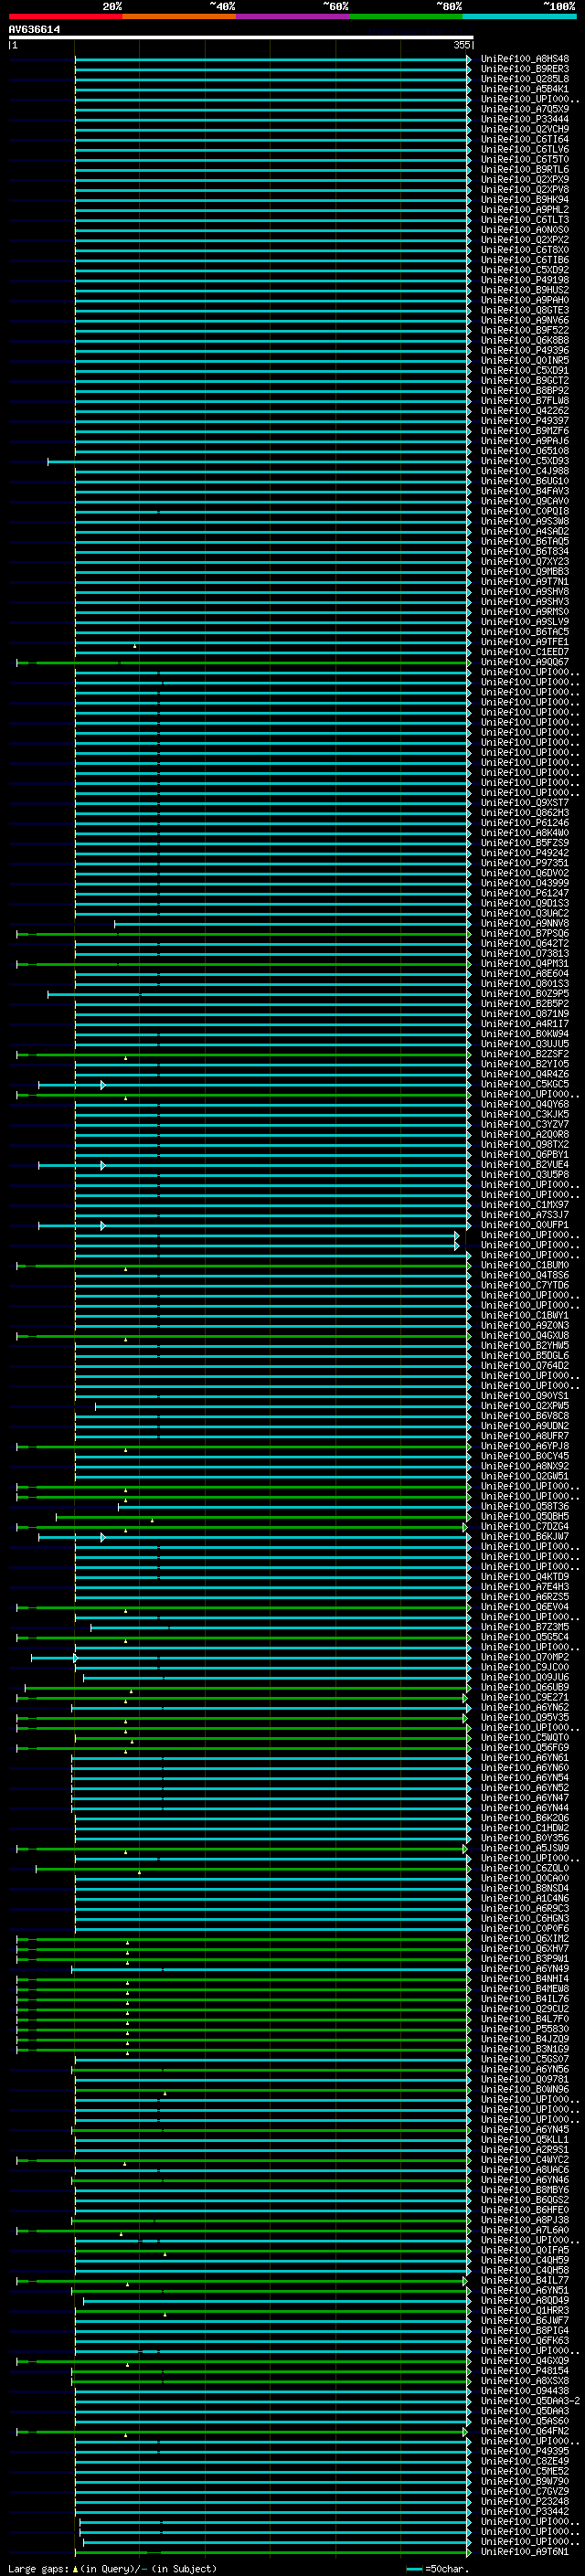Click the UniRef100_P49396 label
Image resolution: width=585 pixels, height=2576 pixels.
tap(524, 350)
